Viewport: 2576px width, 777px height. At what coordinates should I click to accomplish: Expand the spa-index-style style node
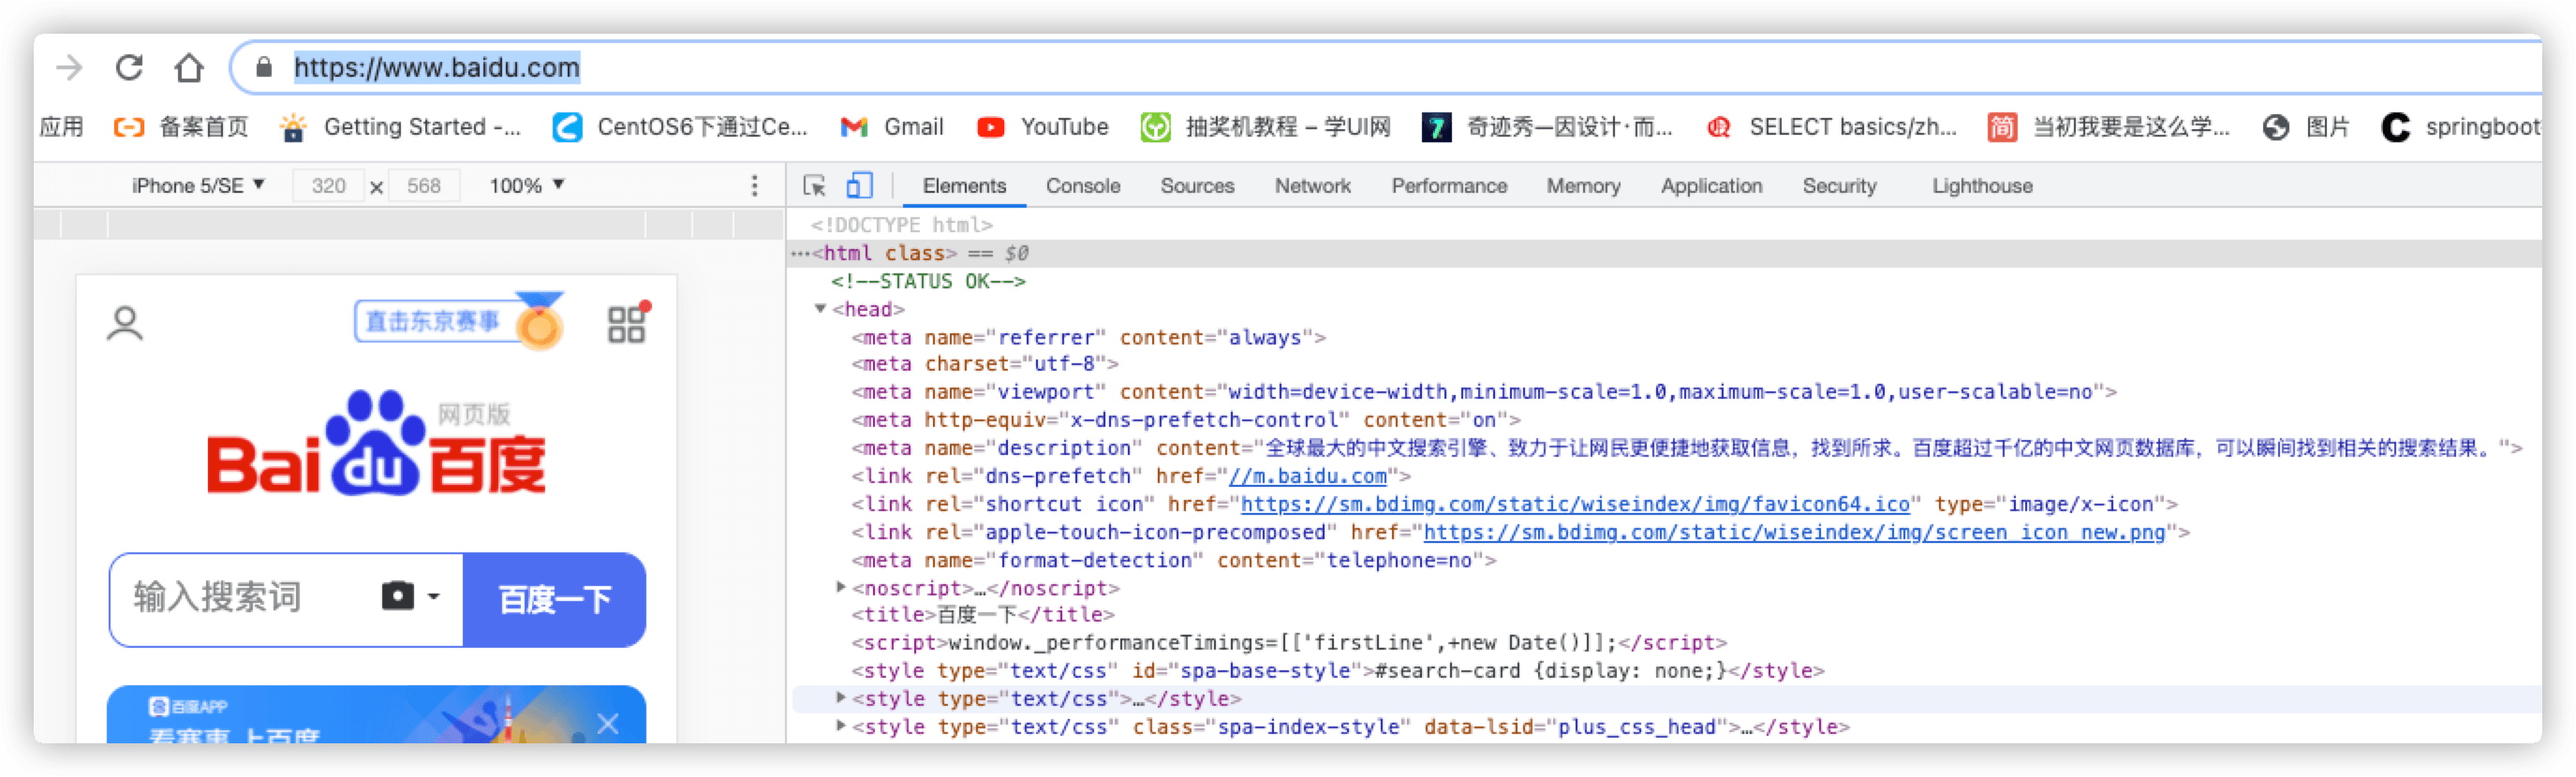click(841, 726)
